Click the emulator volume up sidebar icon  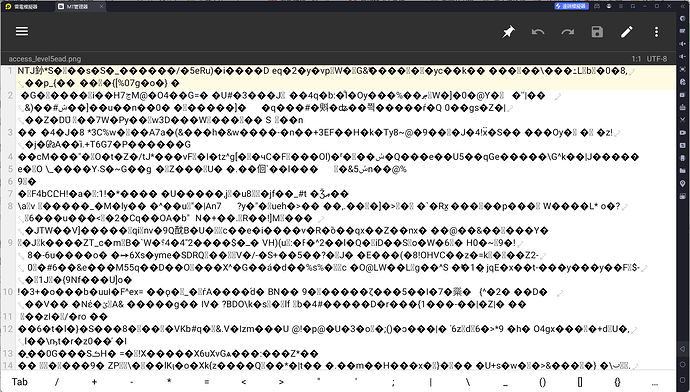[x=683, y=44]
